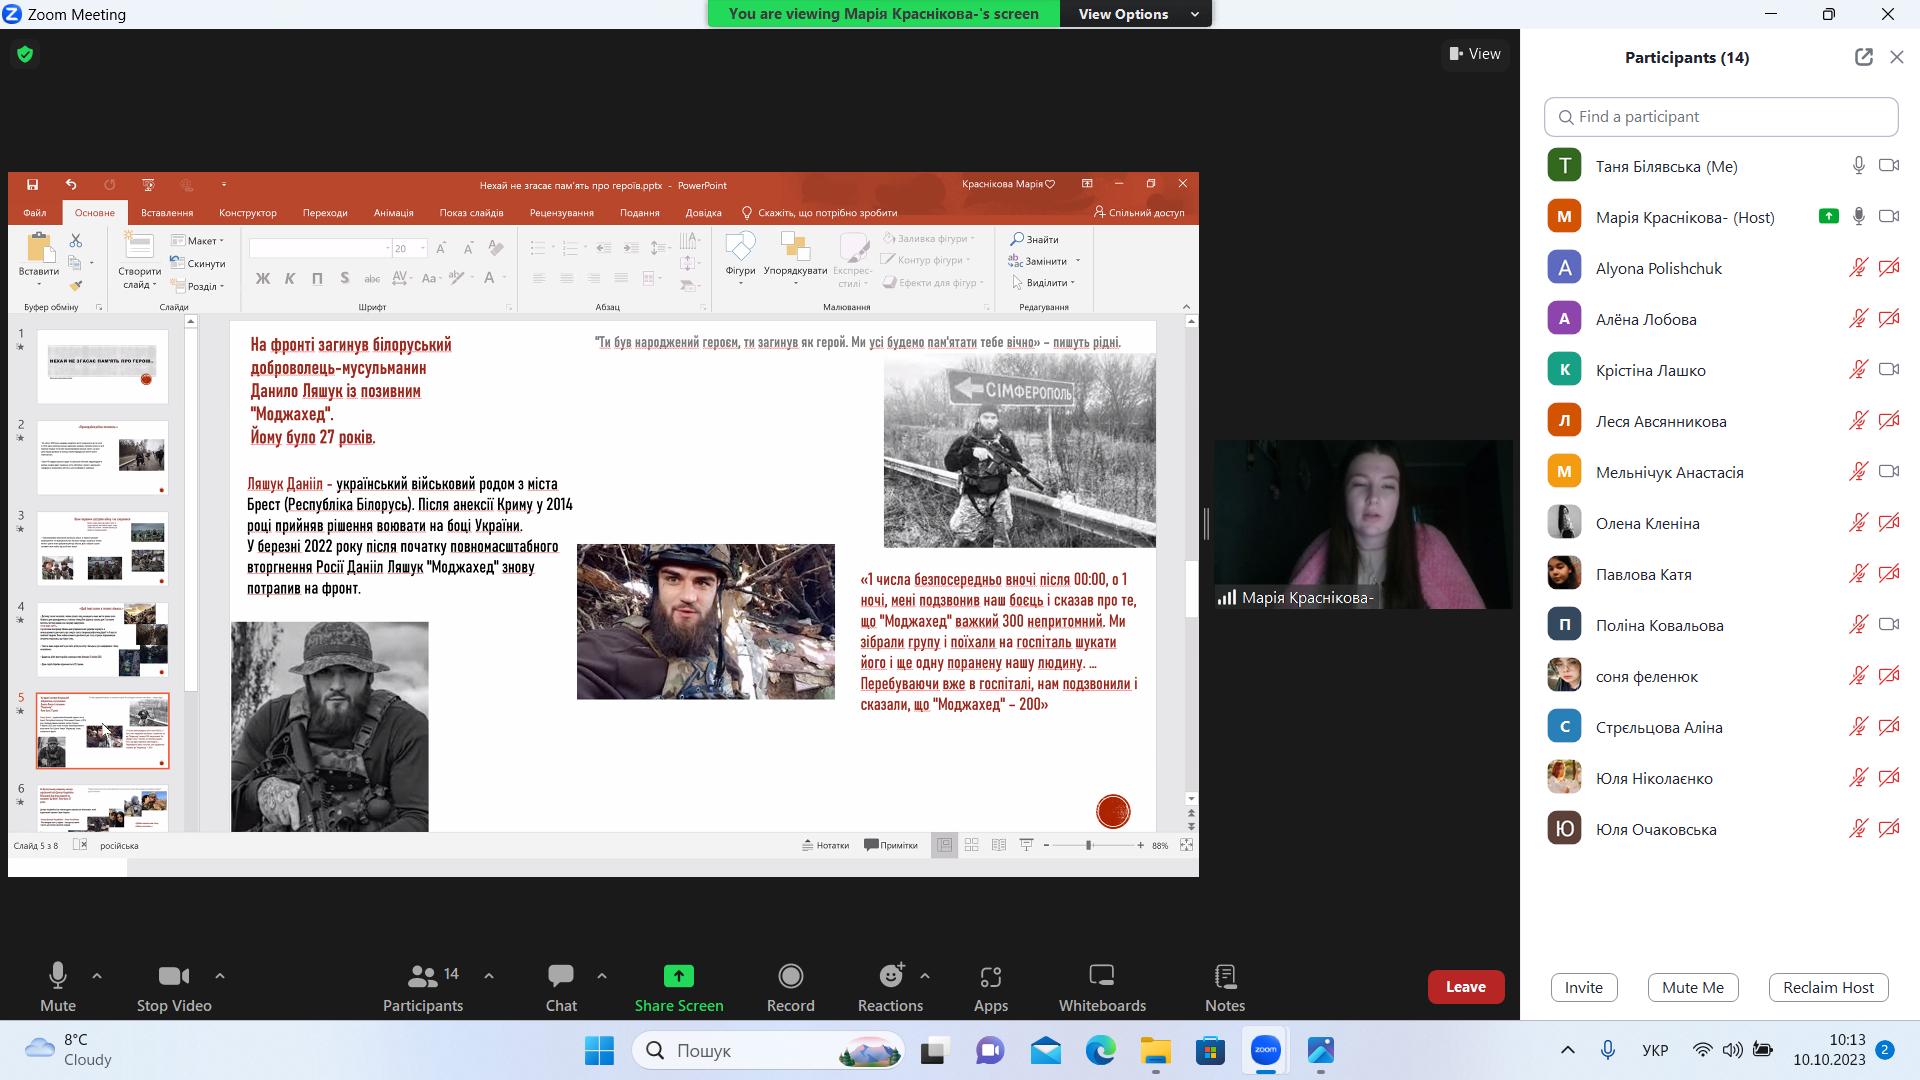Expand audio options arrow beside Mute
The width and height of the screenshot is (1920, 1080).
tap(97, 975)
